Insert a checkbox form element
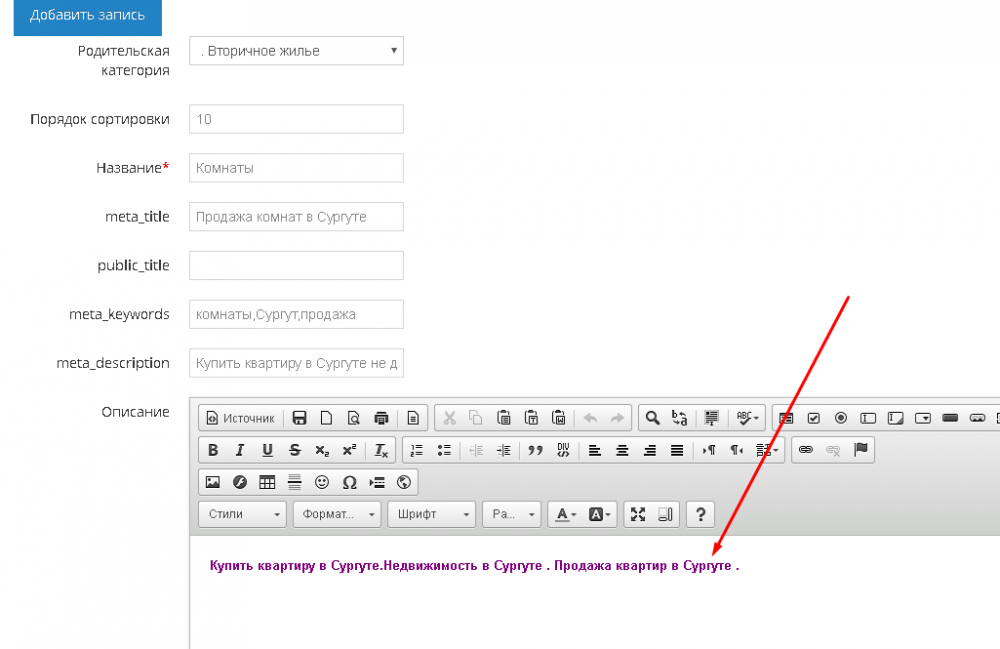This screenshot has height=649, width=1000. (x=814, y=418)
